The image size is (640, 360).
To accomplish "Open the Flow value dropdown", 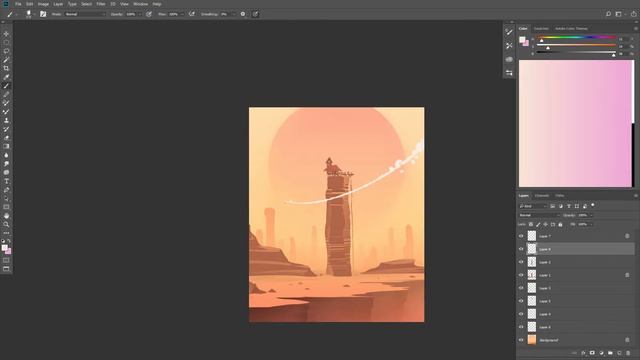I will (182, 14).
